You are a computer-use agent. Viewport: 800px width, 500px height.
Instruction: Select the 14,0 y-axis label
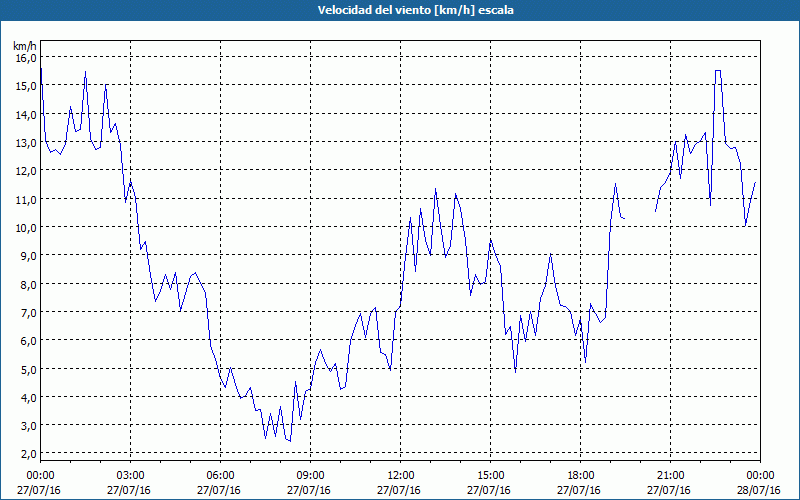point(26,115)
